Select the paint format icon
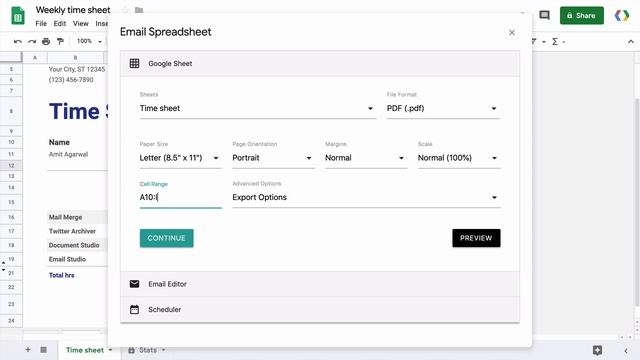The width and height of the screenshot is (640, 360). click(x=60, y=41)
